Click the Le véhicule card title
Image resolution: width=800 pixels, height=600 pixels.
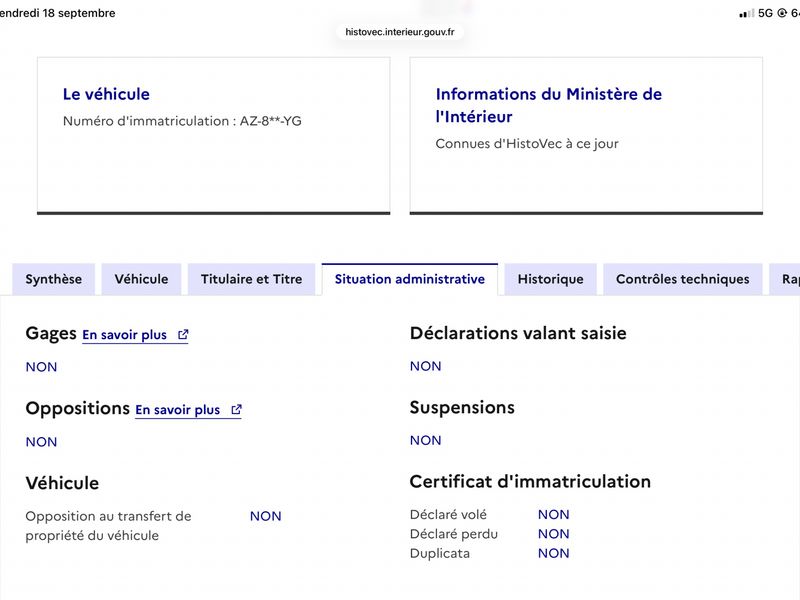coord(106,94)
